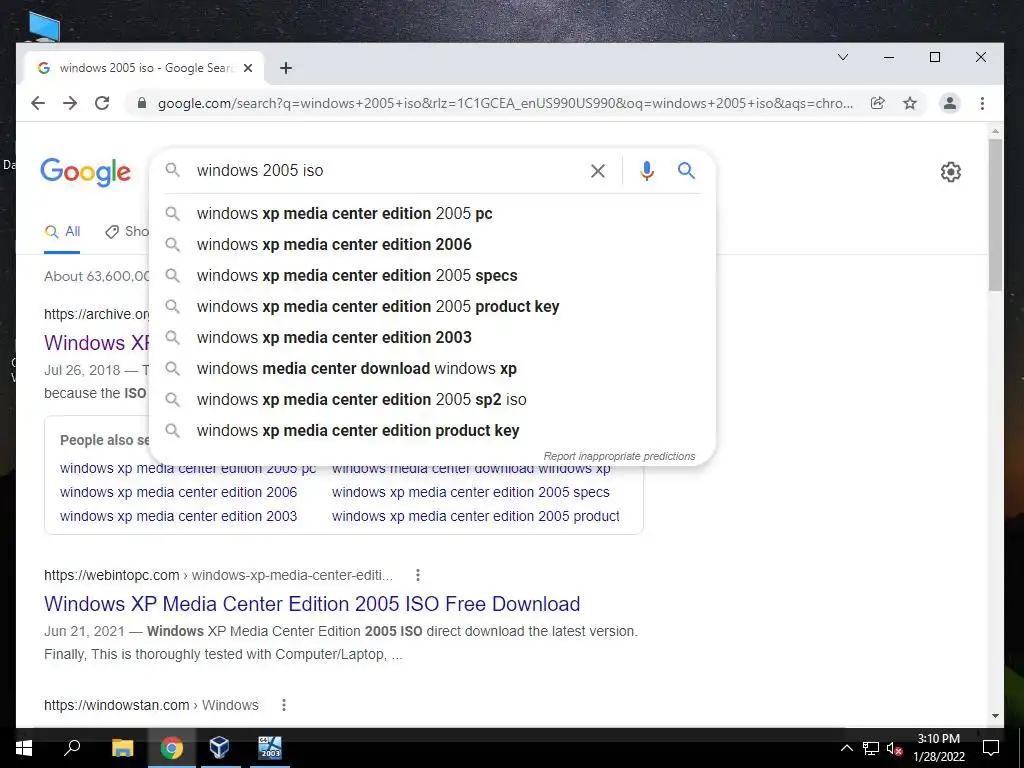The height and width of the screenshot is (768, 1024).
Task: Open related search ending '2005 product'
Action: pos(475,517)
